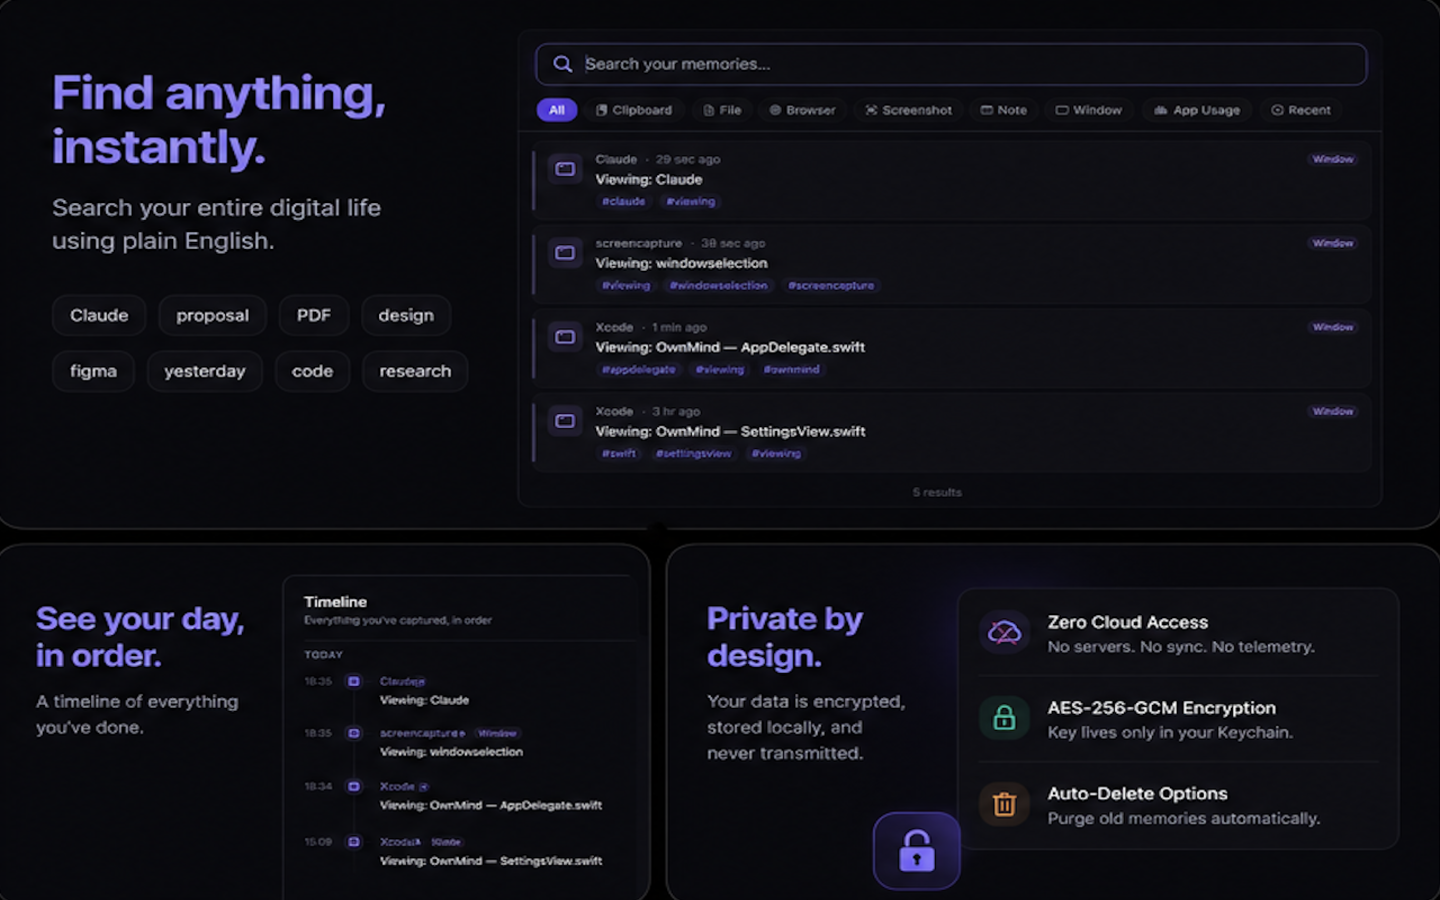Click the #swift tag
The height and width of the screenshot is (900, 1440).
[619, 453]
